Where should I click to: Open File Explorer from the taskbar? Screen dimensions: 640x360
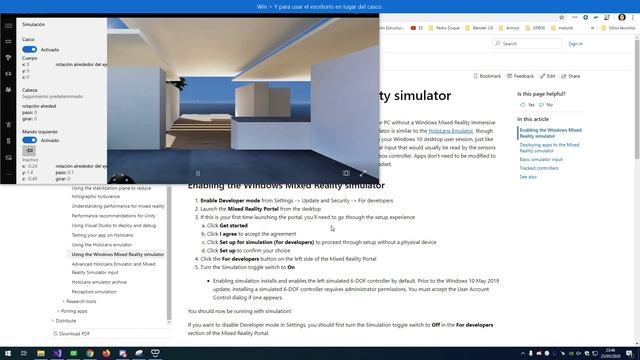pos(41,353)
